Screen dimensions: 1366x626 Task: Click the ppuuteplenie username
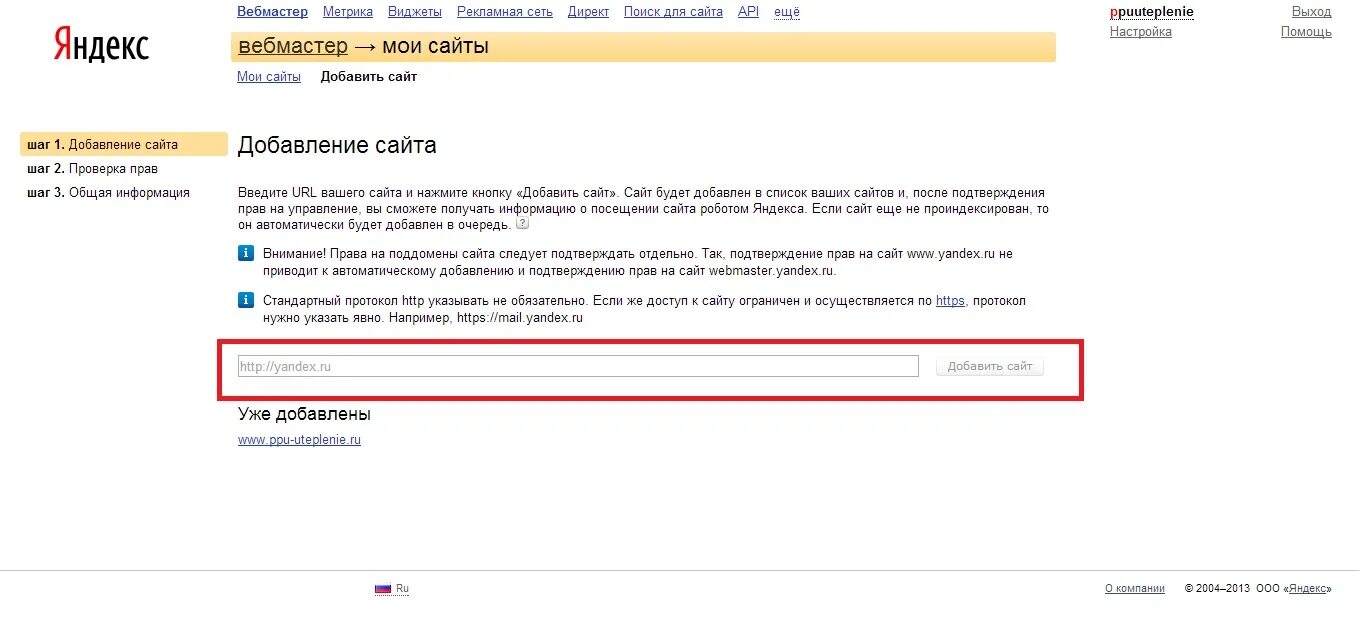click(1152, 12)
